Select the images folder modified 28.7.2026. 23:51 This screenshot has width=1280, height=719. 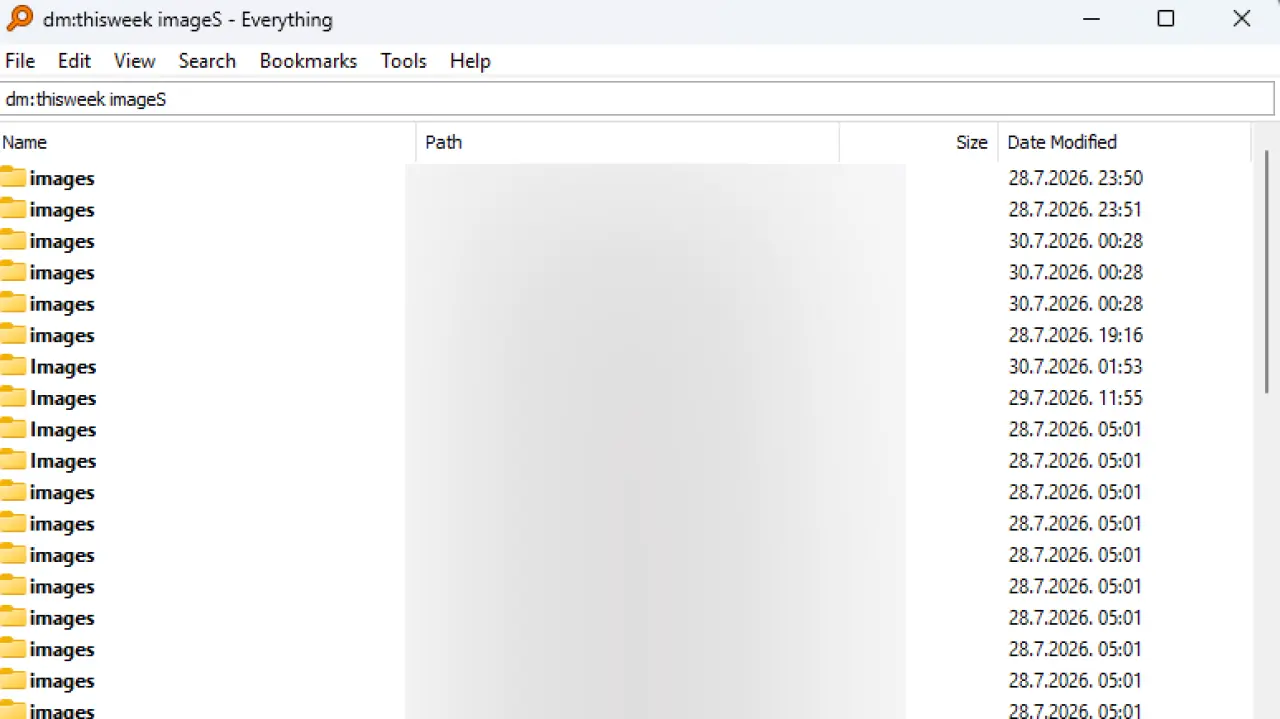(62, 210)
